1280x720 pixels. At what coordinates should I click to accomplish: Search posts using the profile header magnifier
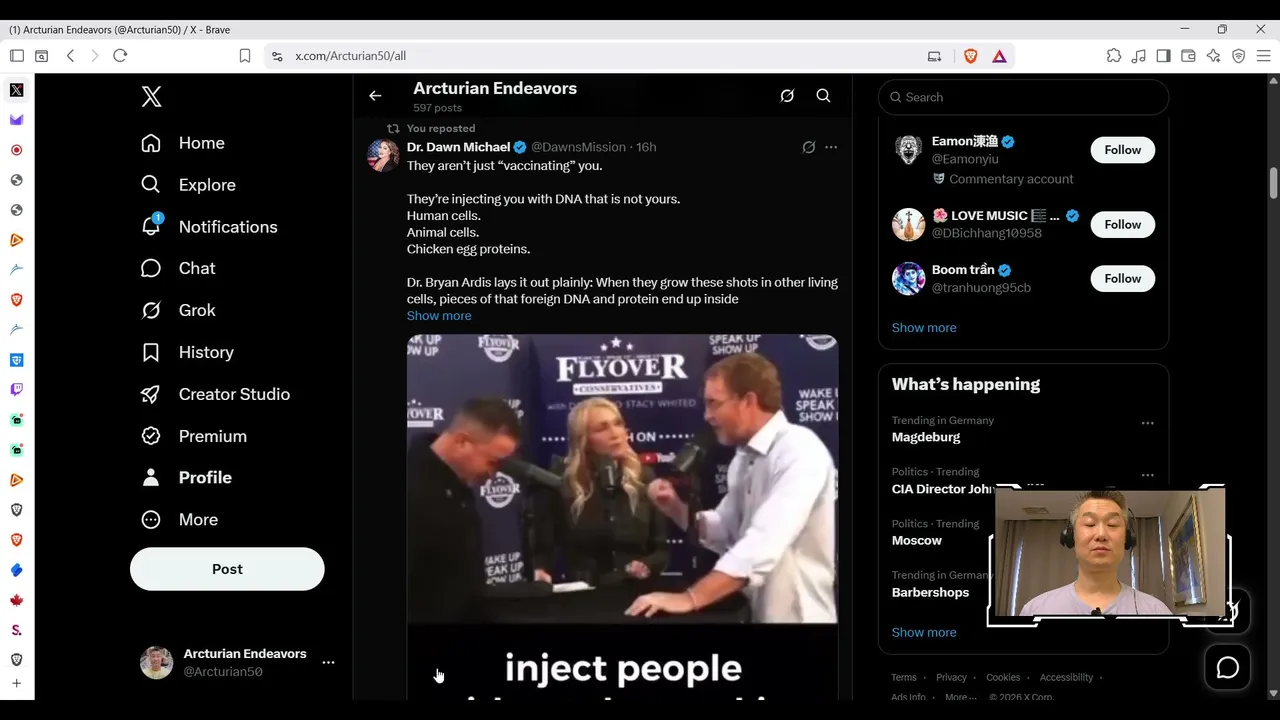[x=823, y=96]
